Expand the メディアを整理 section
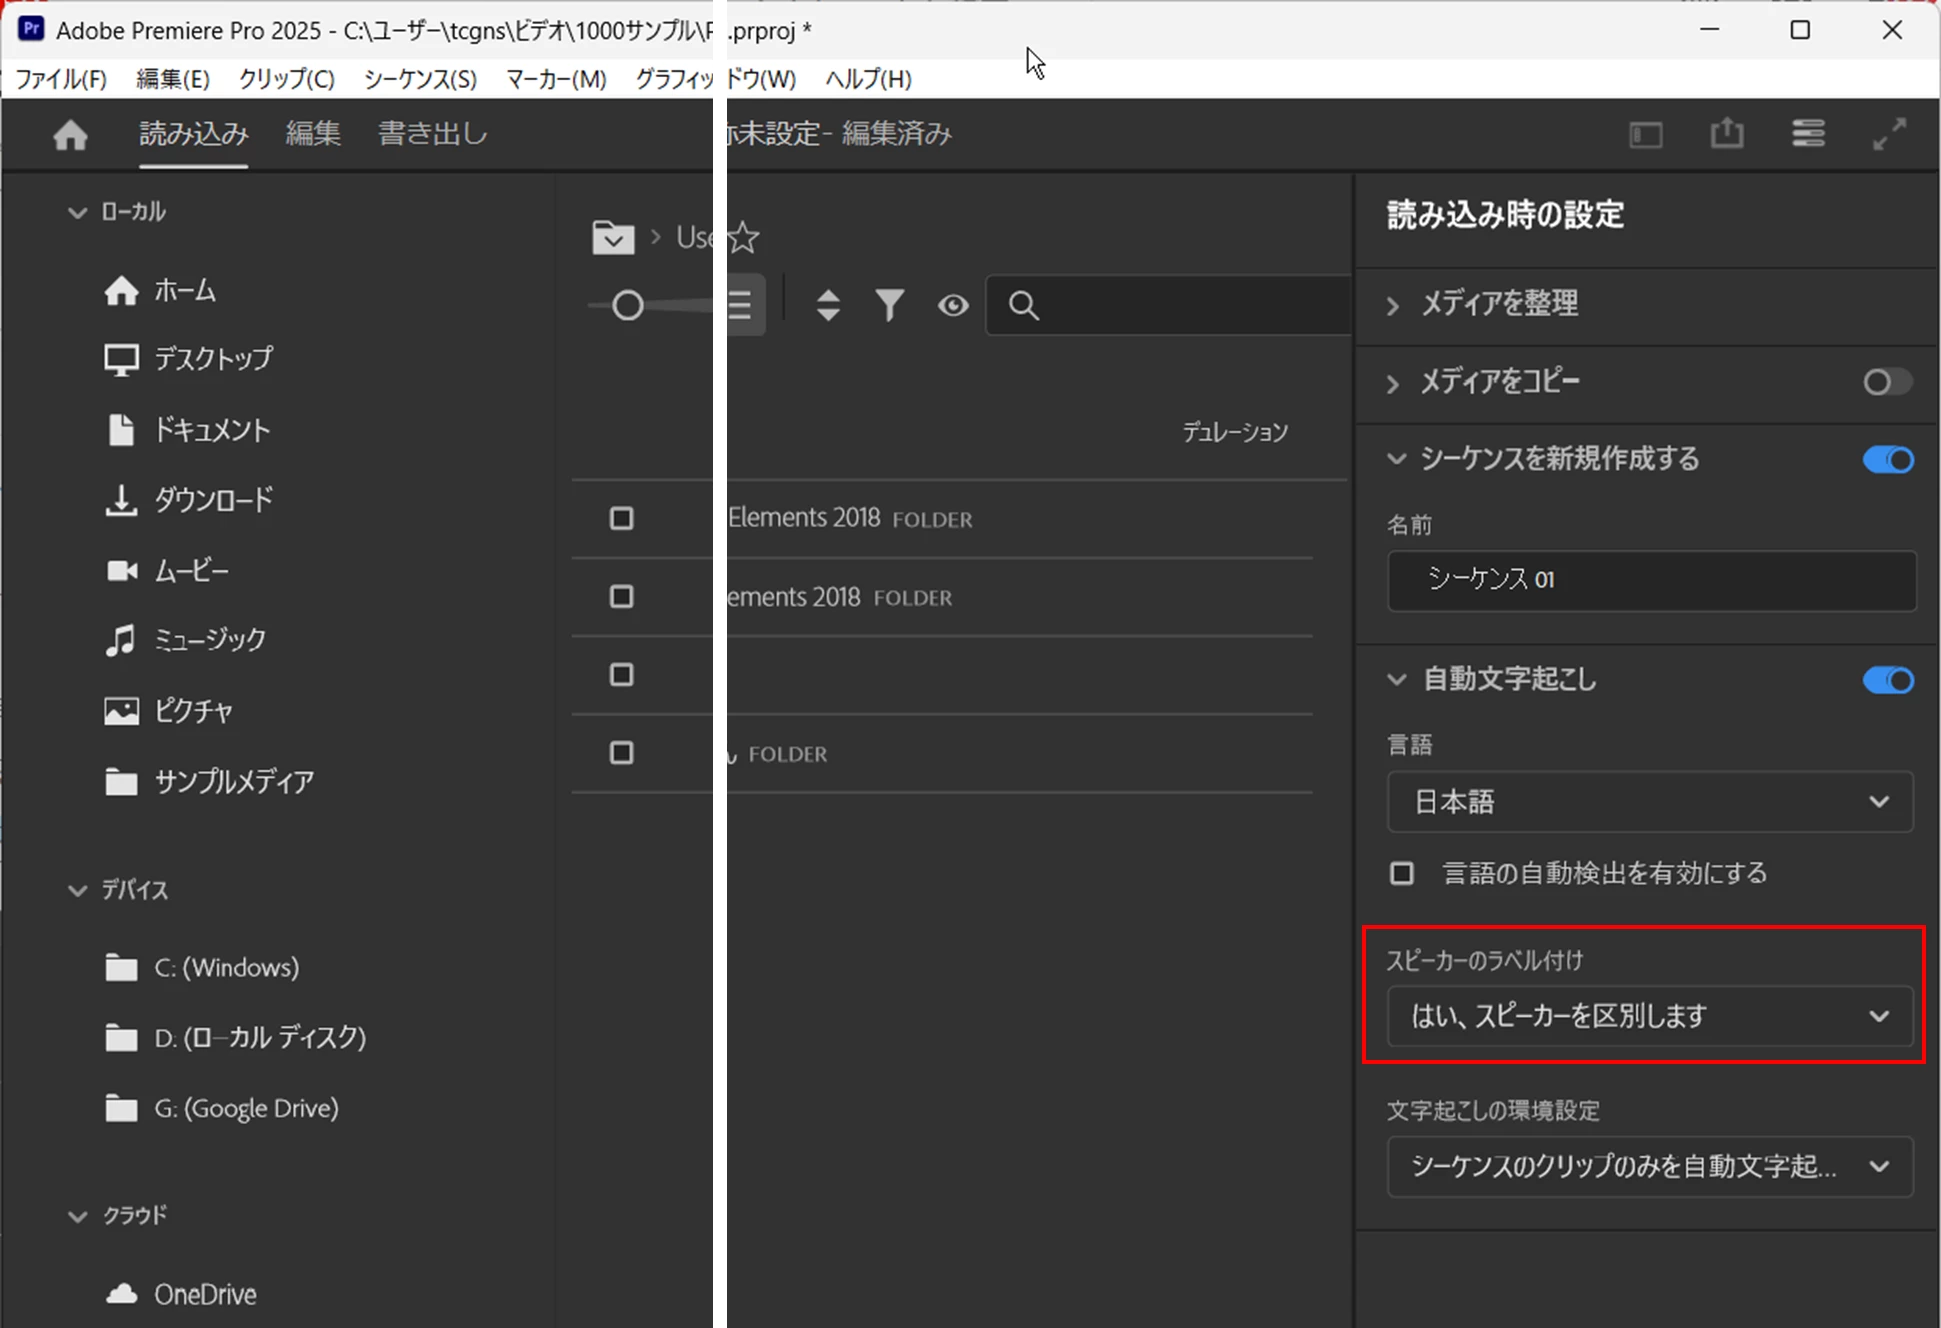The image size is (1941, 1328). pos(1500,304)
